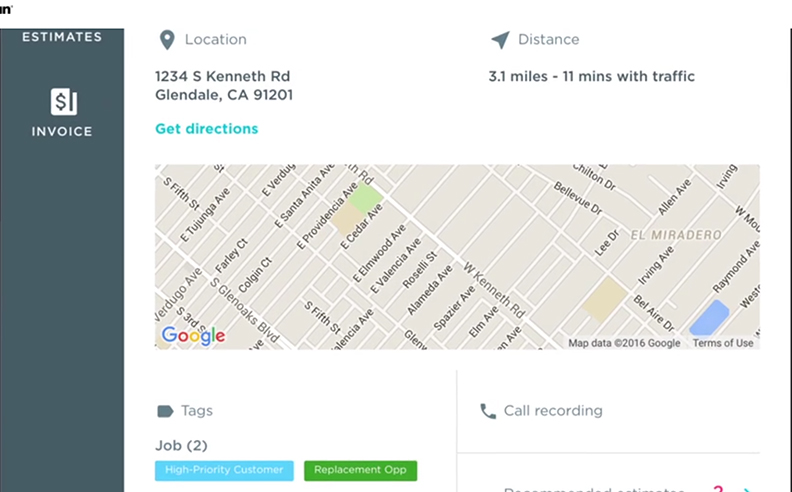This screenshot has width=792, height=492.
Task: Click the Invoice dollar icon in sidebar
Action: click(64, 101)
